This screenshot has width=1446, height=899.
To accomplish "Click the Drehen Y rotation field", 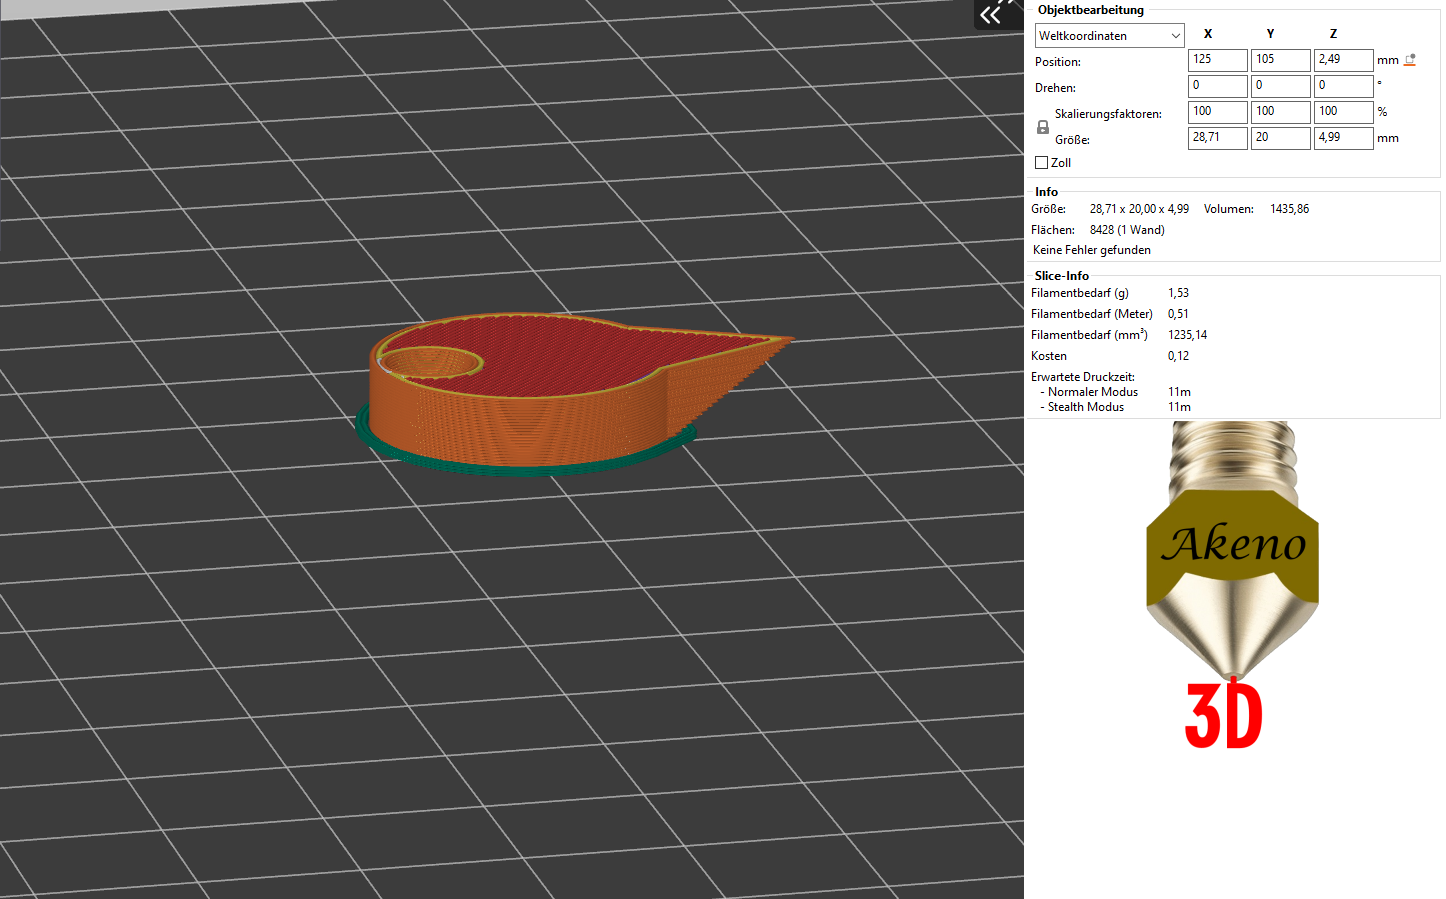I will [1280, 86].
